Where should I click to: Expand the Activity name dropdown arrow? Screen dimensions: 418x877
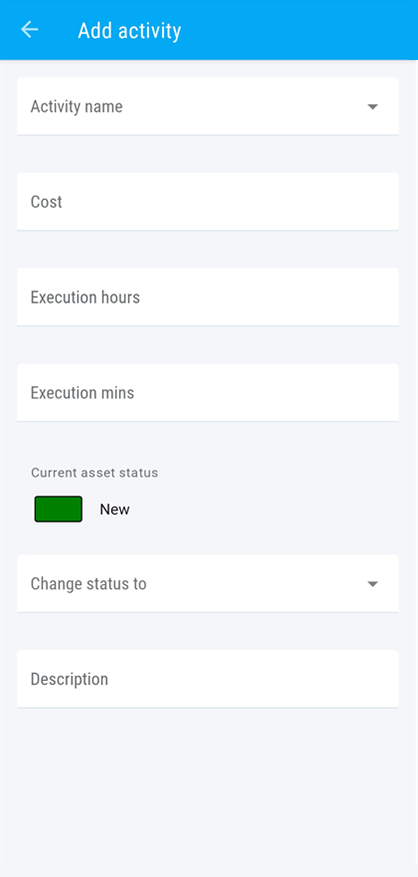click(373, 106)
